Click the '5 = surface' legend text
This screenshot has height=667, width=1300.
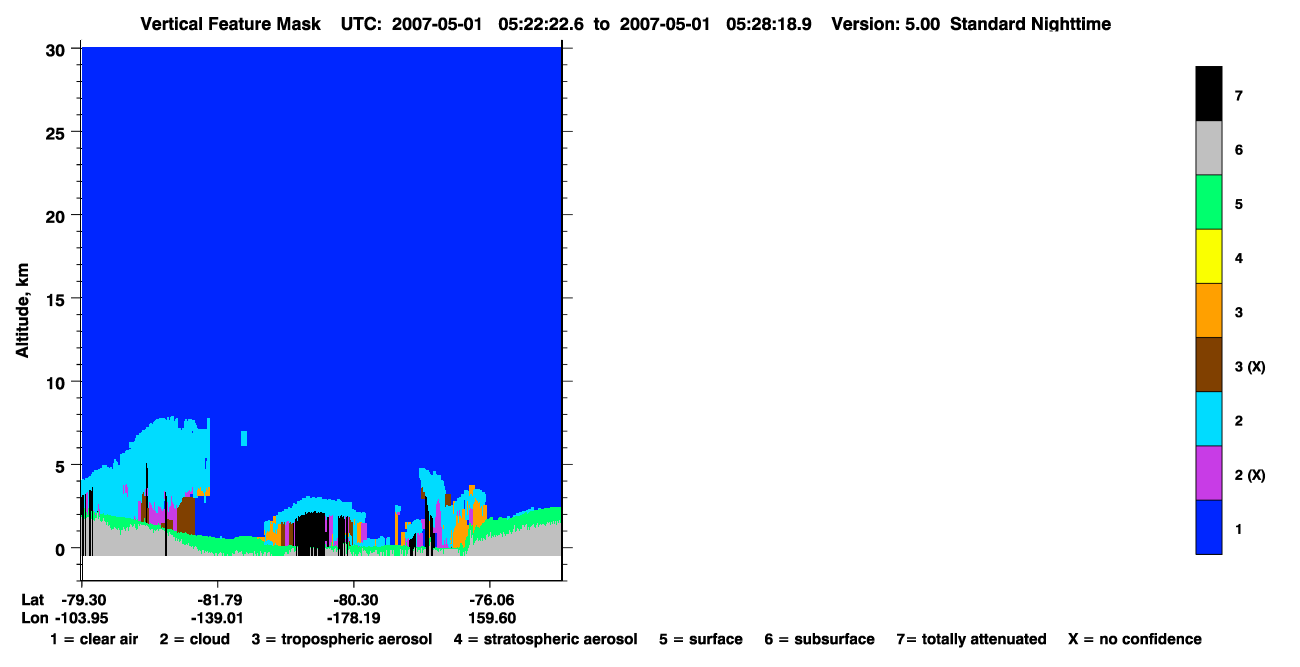click(x=700, y=639)
